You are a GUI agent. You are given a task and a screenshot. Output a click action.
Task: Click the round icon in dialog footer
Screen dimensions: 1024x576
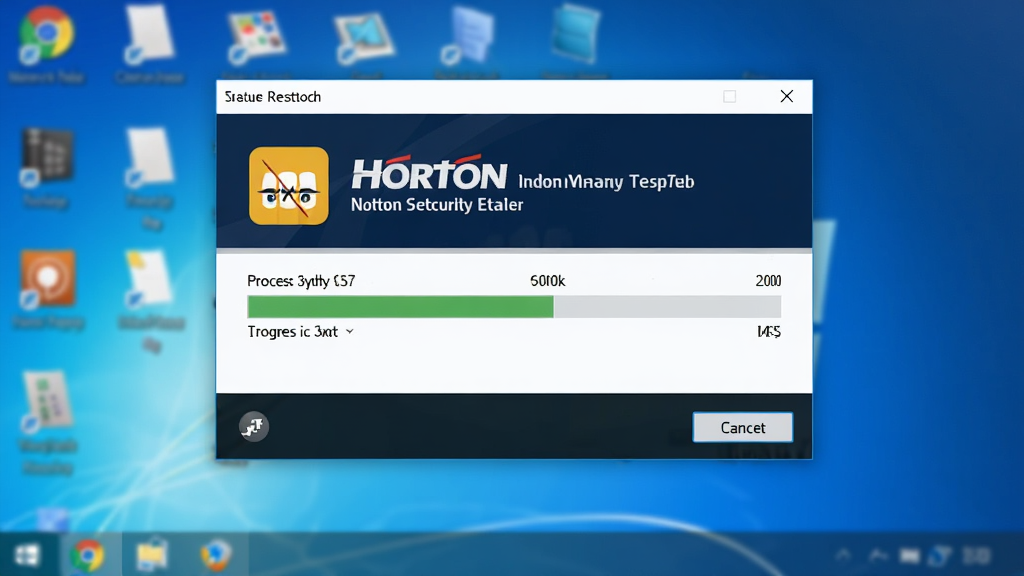click(x=253, y=427)
